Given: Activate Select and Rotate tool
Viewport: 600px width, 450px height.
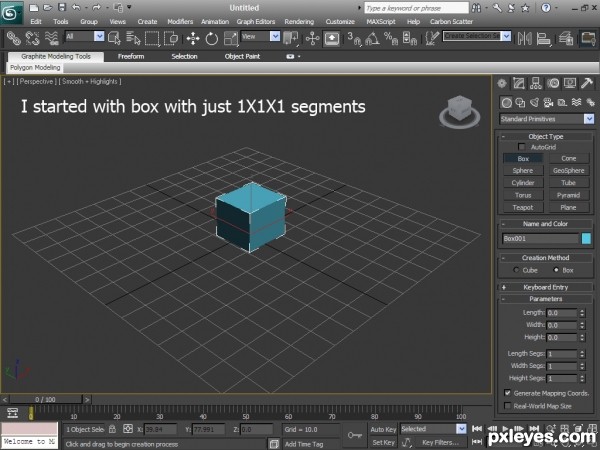Looking at the screenshot, I should point(212,38).
